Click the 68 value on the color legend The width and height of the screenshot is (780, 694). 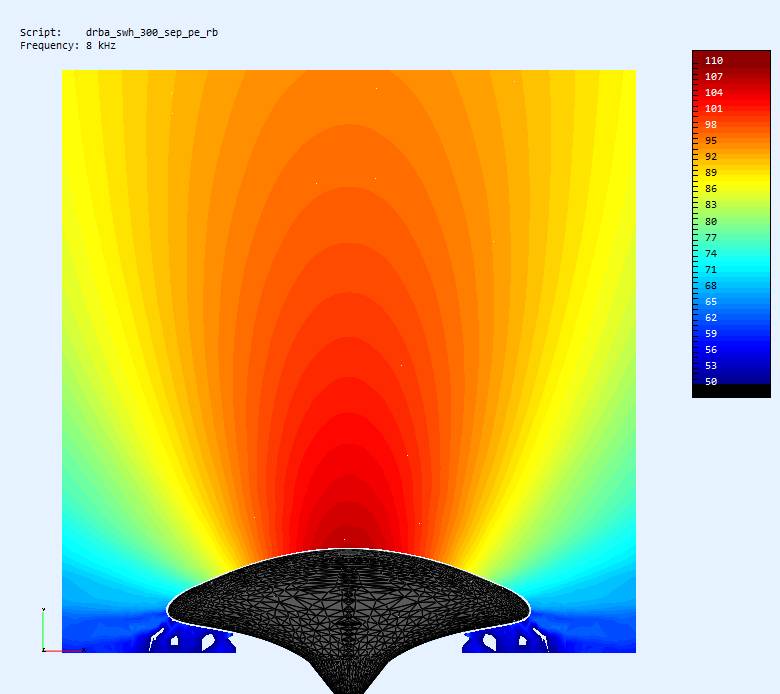click(x=711, y=286)
